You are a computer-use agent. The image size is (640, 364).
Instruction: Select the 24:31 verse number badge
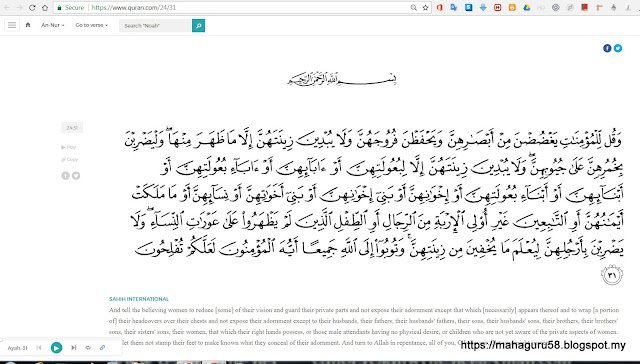[72, 128]
